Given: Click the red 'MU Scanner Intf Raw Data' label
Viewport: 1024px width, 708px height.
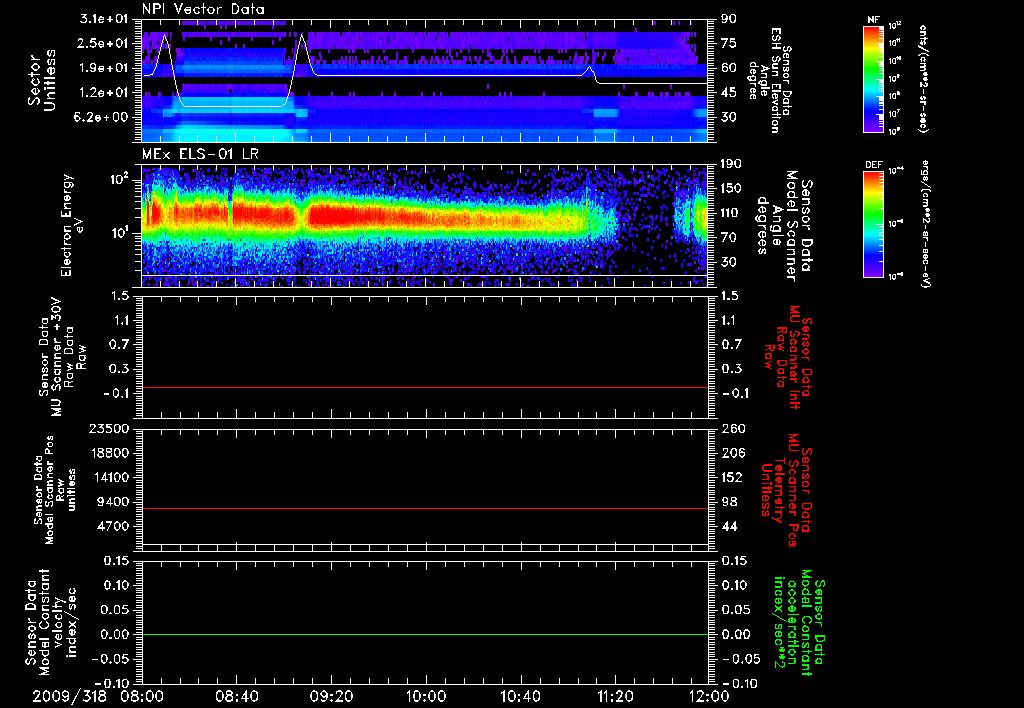Looking at the screenshot, I should [x=786, y=357].
